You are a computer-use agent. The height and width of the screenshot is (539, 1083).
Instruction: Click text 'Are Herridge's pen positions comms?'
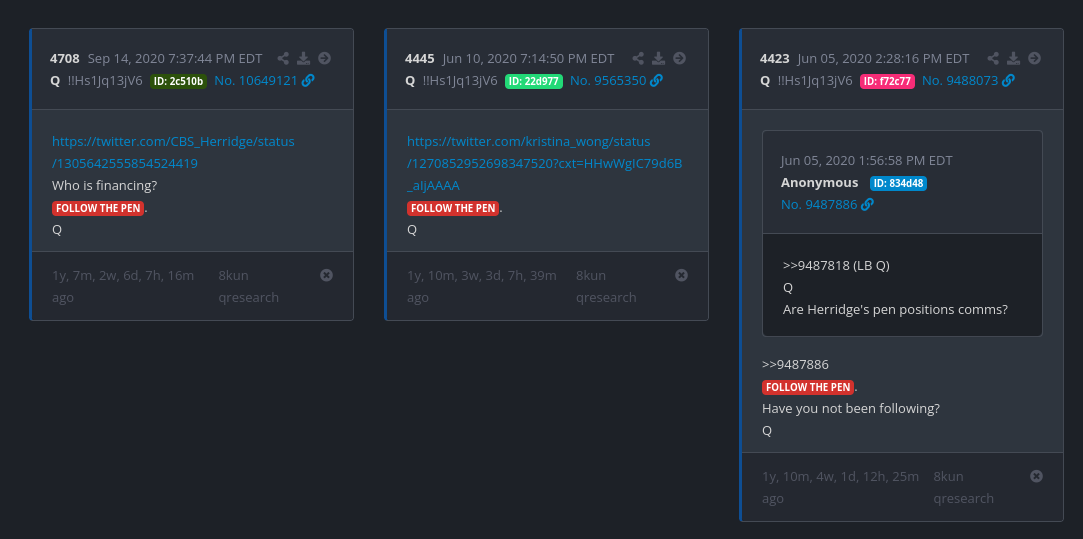tap(895, 310)
